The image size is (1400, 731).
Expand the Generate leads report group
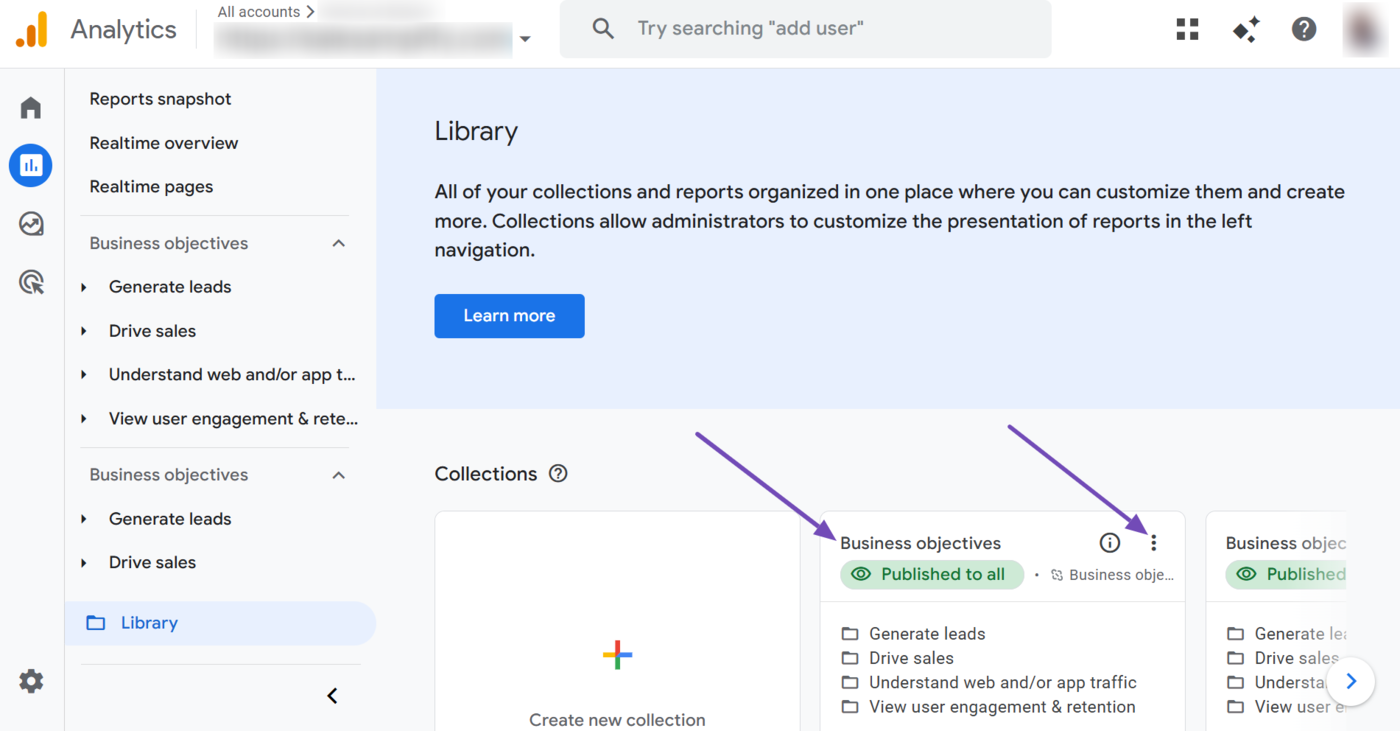84,287
